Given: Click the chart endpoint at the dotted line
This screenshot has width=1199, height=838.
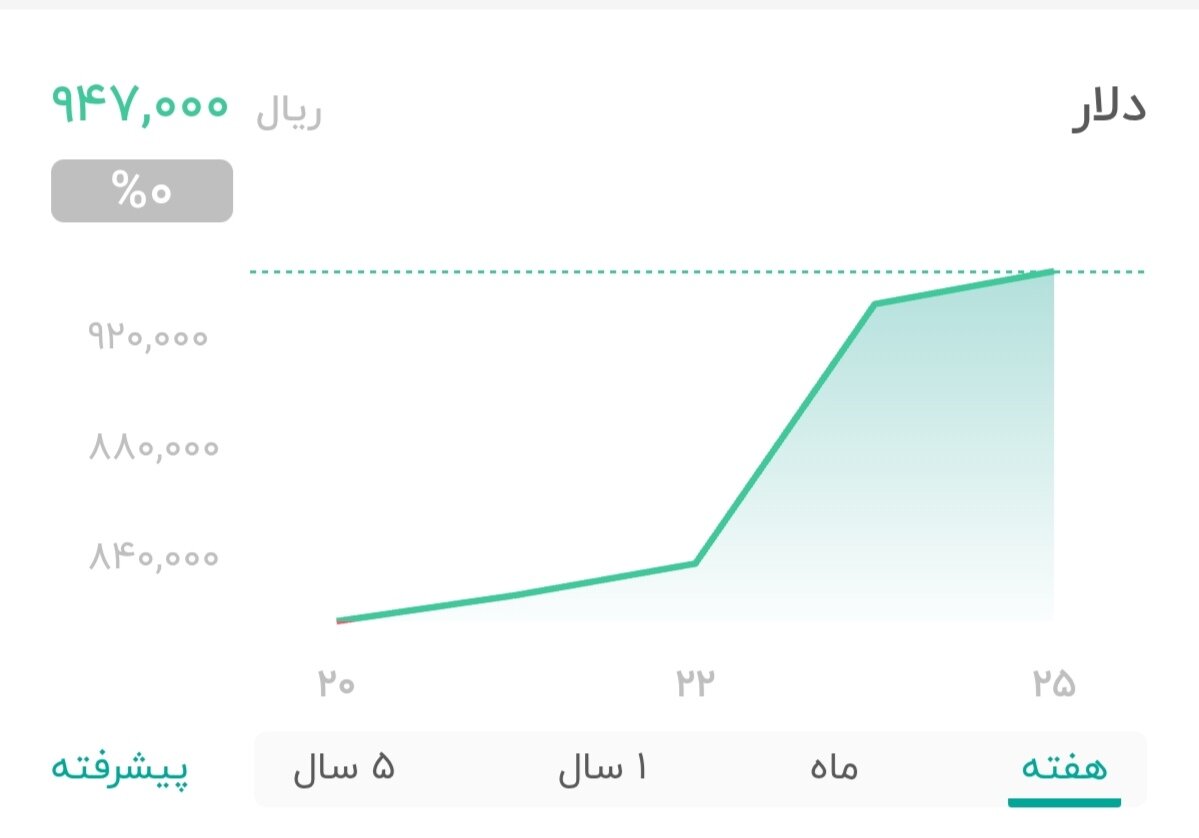Looking at the screenshot, I should [1052, 272].
